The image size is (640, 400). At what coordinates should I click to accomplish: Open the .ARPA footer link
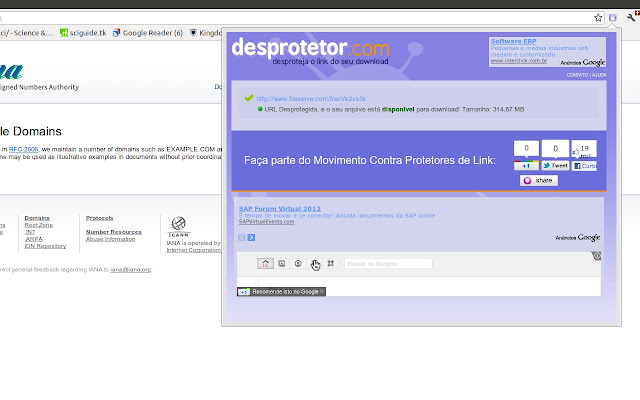pos(33,239)
